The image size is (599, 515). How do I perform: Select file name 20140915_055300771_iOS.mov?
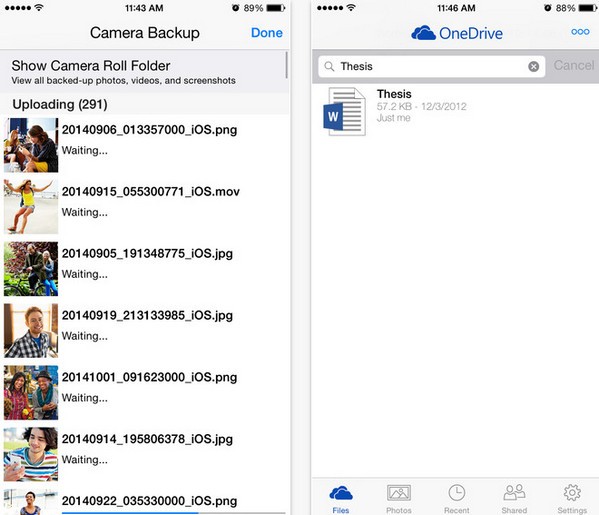pos(151,191)
